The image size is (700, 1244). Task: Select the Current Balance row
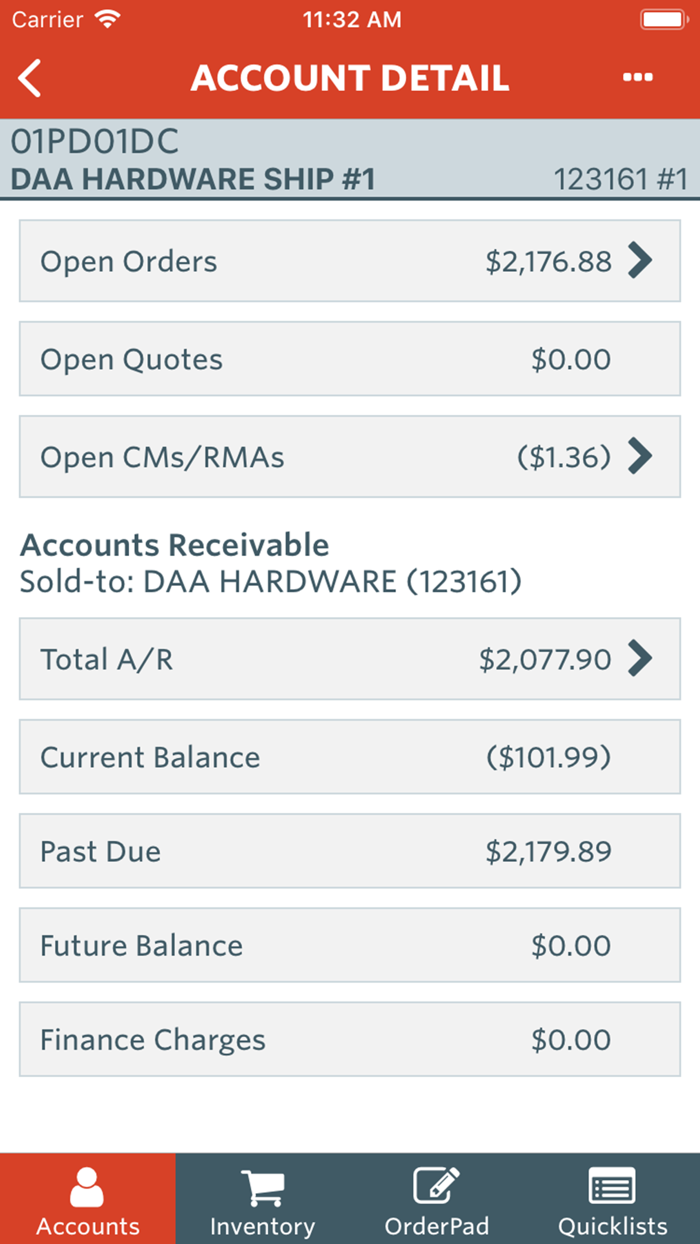(x=350, y=757)
